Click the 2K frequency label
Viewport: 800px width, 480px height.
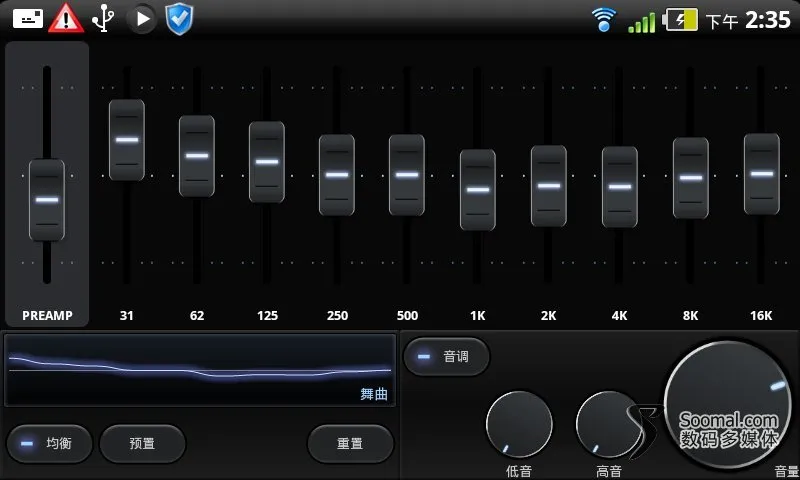[548, 316]
